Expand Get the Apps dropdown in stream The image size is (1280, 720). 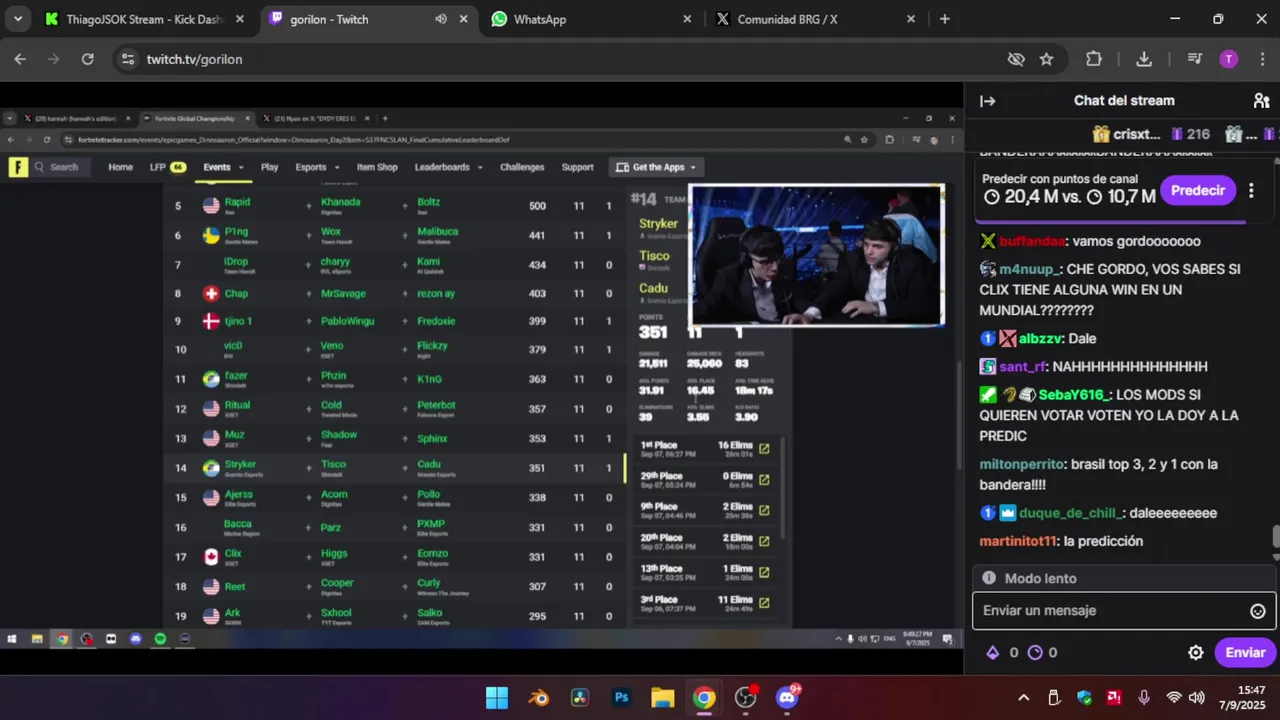(656, 167)
